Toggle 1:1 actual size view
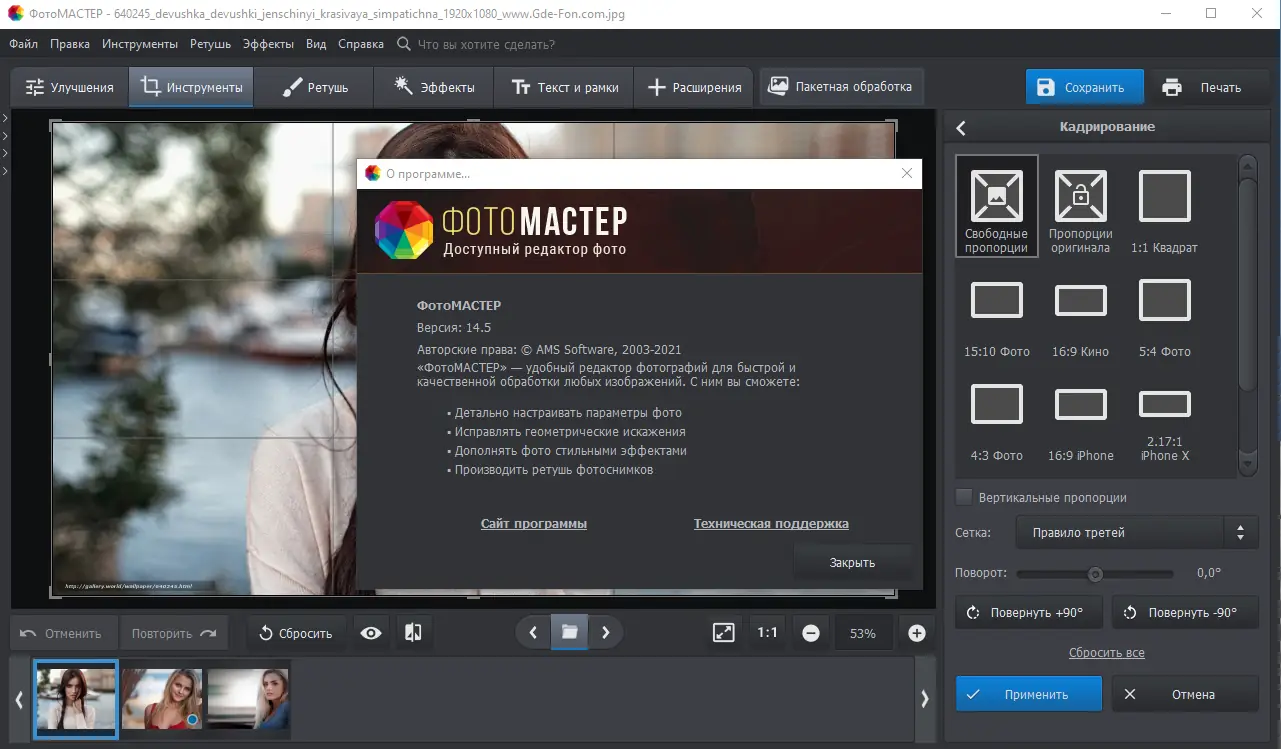 (767, 633)
